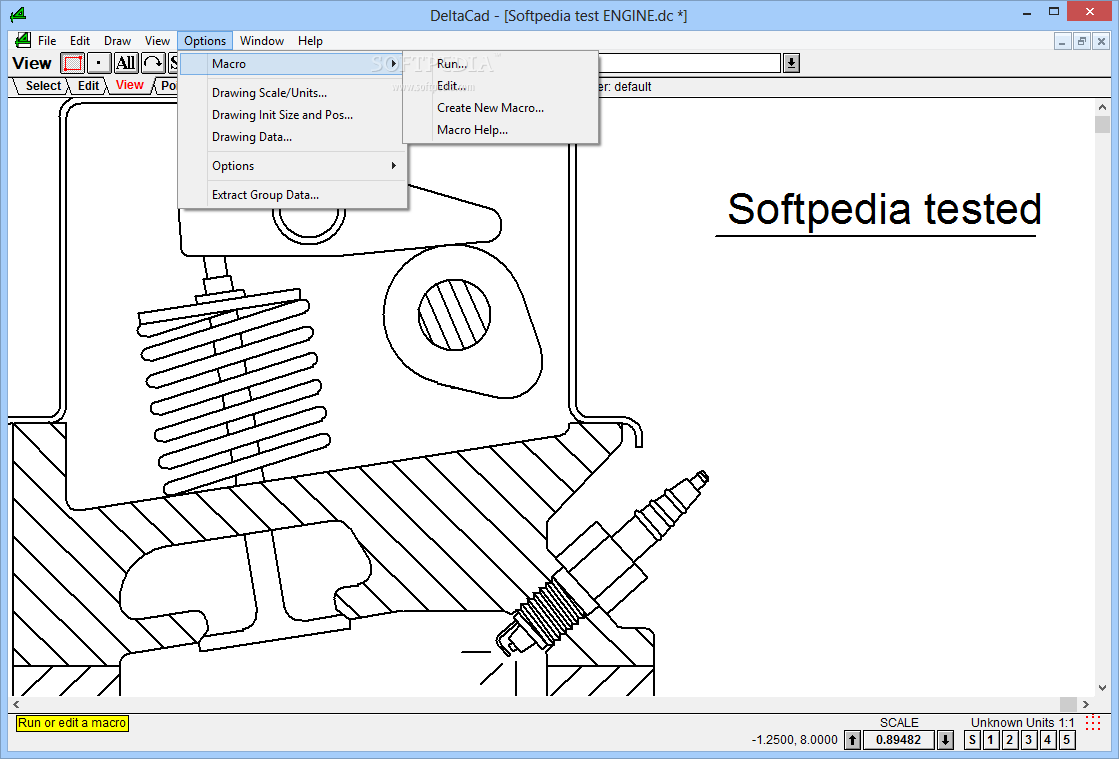Open the Help menu
Image resolution: width=1119 pixels, height=759 pixels.
[x=310, y=41]
